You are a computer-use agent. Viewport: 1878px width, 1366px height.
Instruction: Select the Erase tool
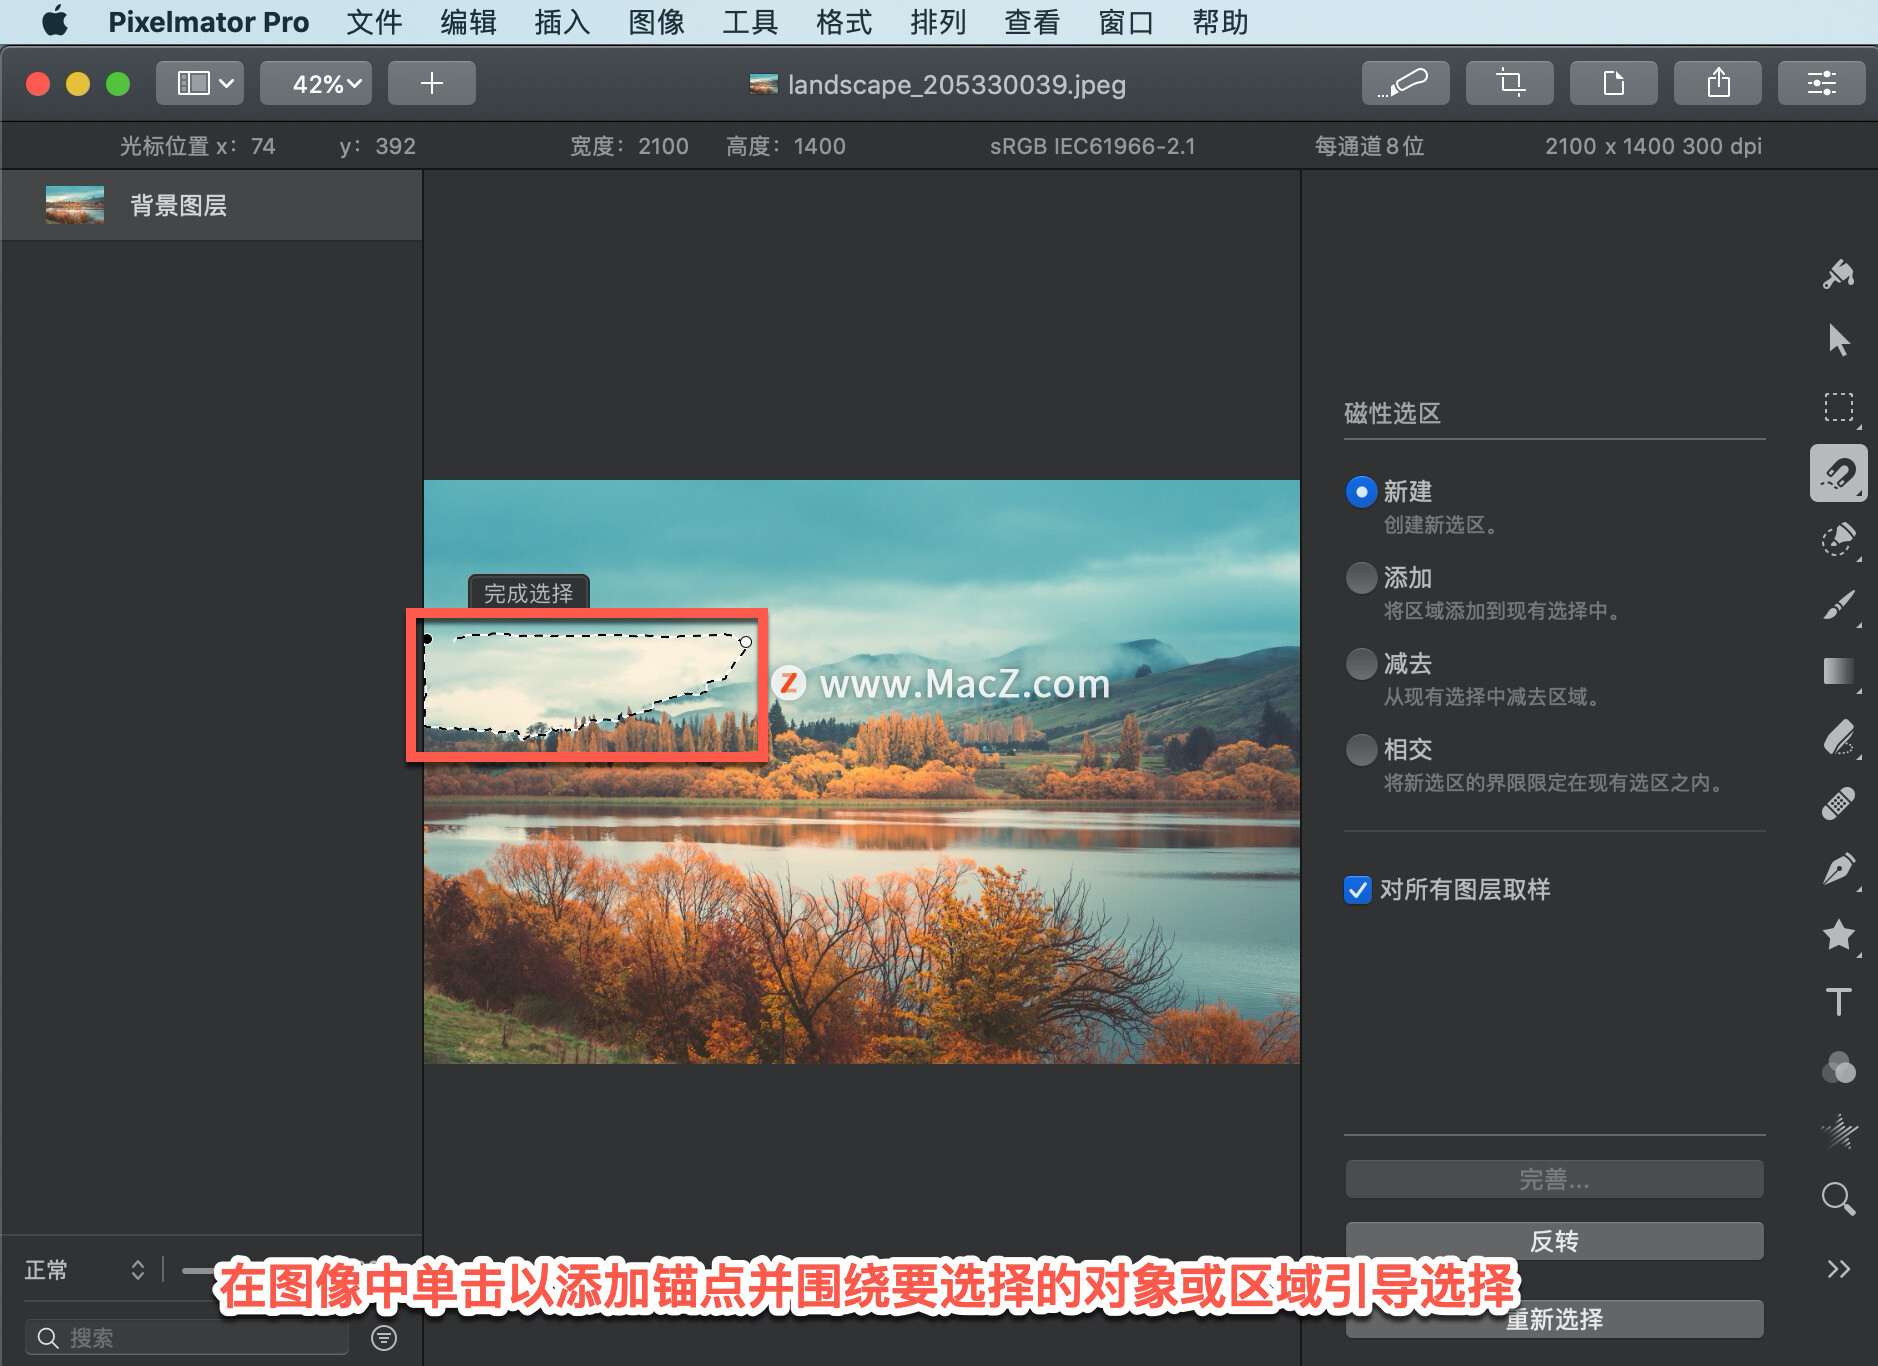[x=1838, y=738]
